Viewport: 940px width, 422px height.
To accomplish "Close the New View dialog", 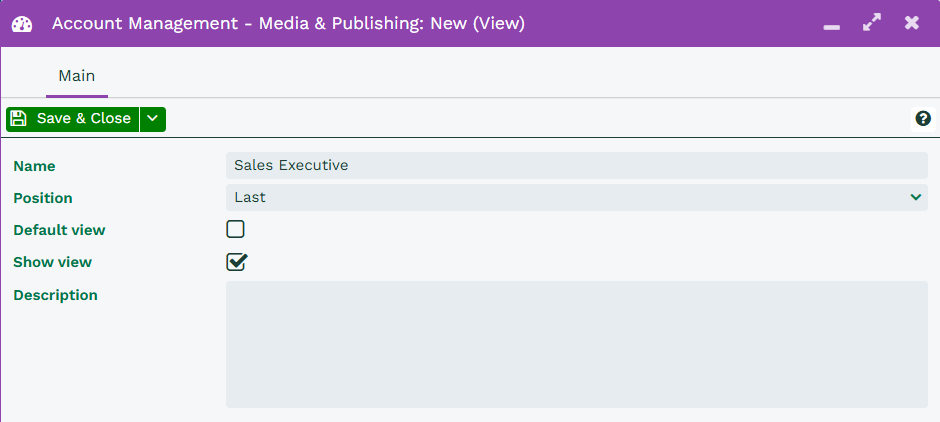I will coord(911,23).
